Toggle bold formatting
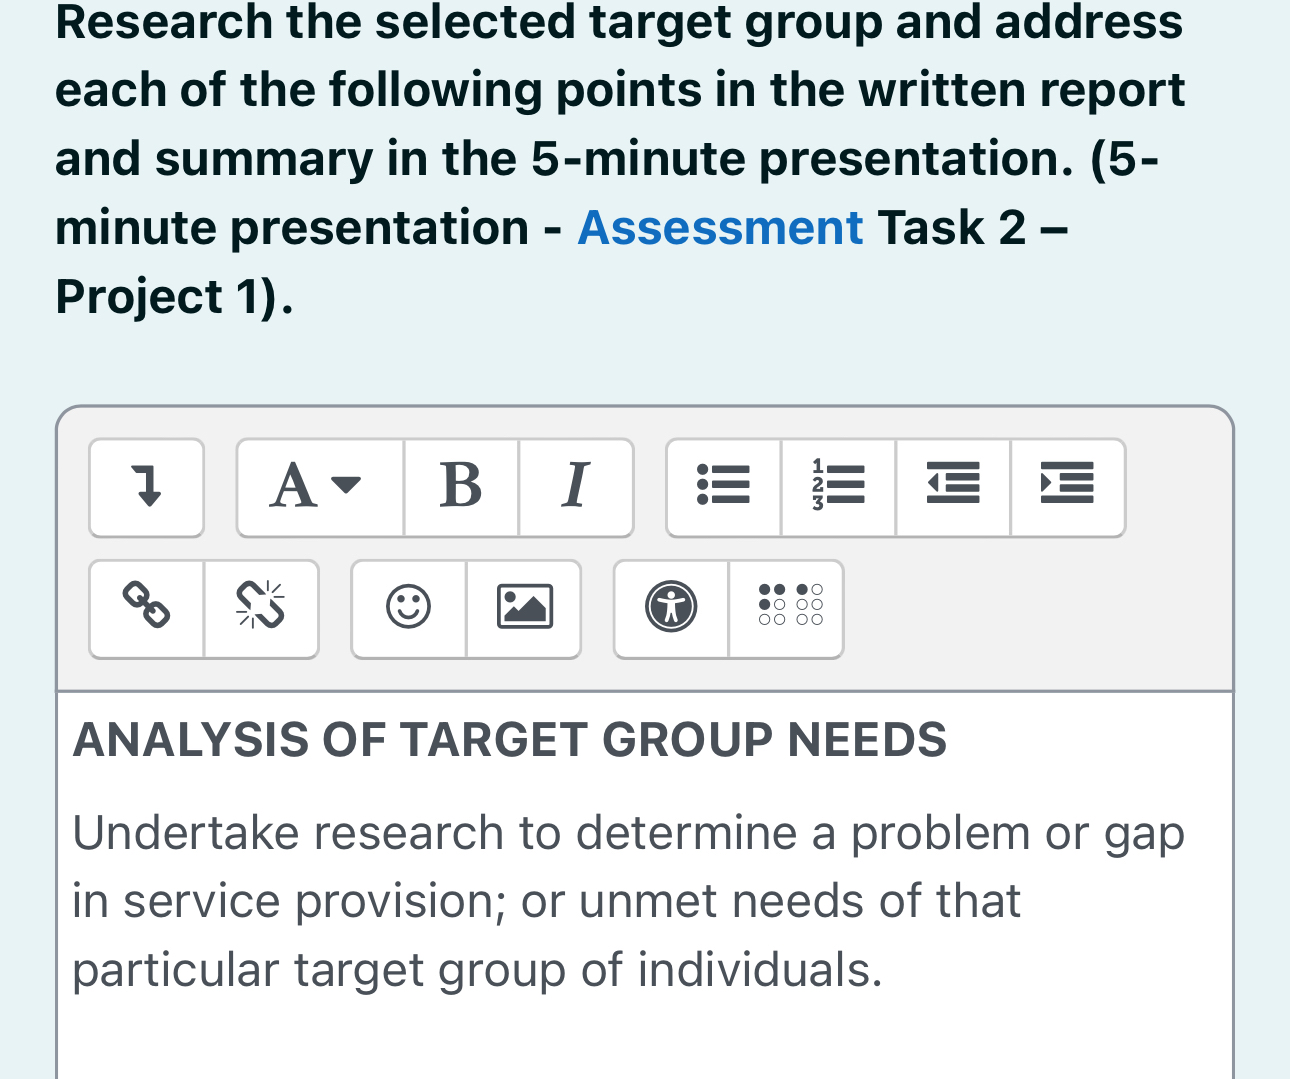This screenshot has width=1290, height=1079. pyautogui.click(x=460, y=487)
